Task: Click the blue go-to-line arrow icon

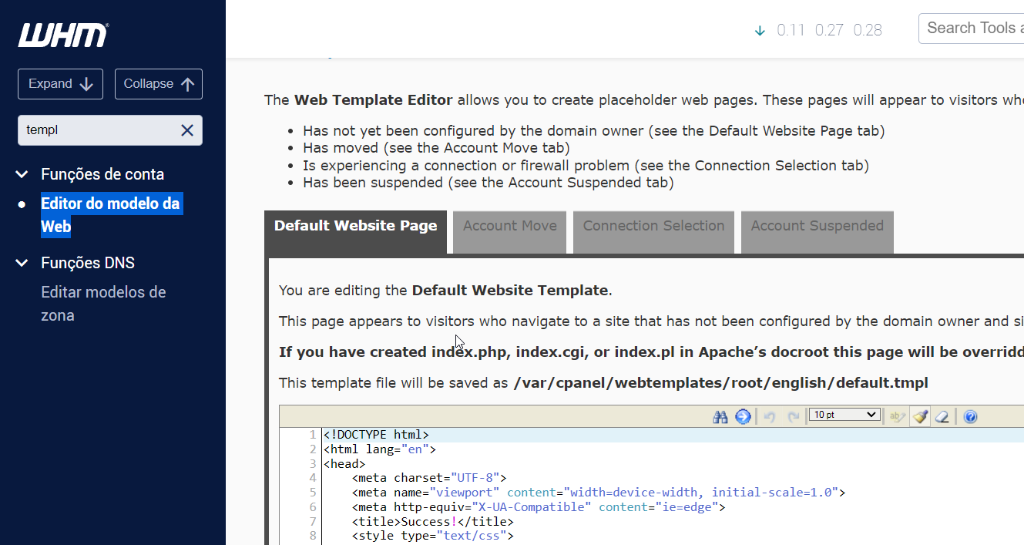Action: (x=743, y=416)
